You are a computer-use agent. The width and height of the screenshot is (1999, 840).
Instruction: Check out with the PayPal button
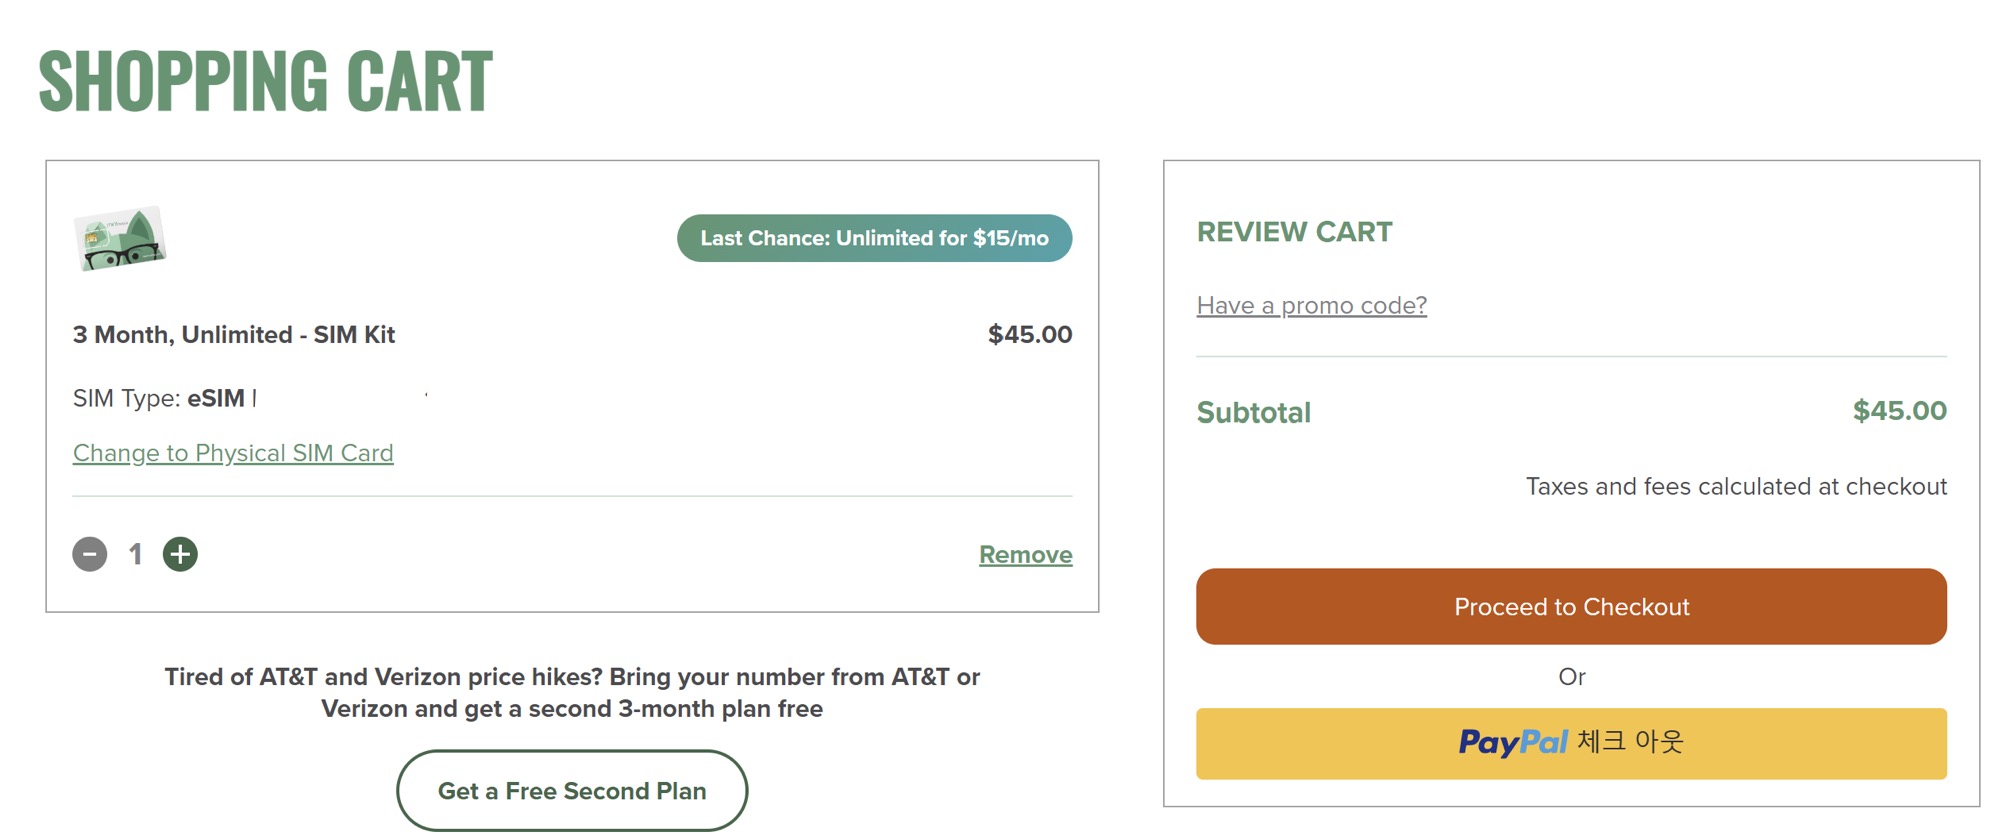1571,744
